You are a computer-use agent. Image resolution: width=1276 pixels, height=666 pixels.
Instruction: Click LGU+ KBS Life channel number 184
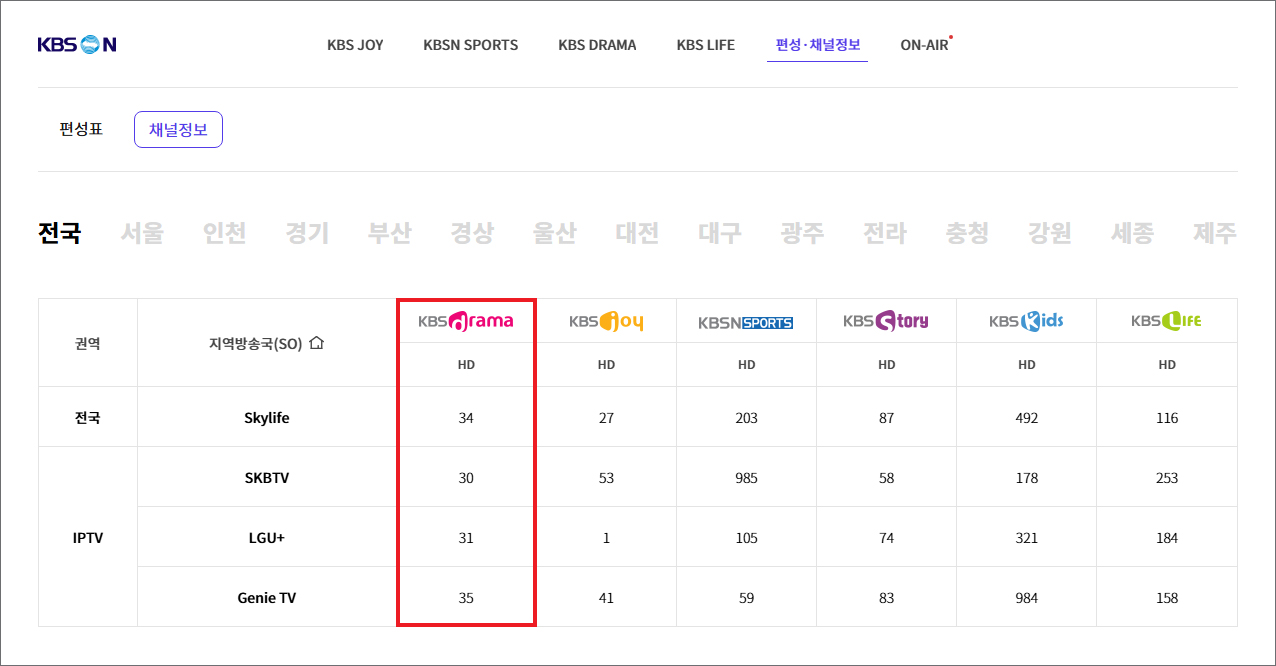[1166, 538]
